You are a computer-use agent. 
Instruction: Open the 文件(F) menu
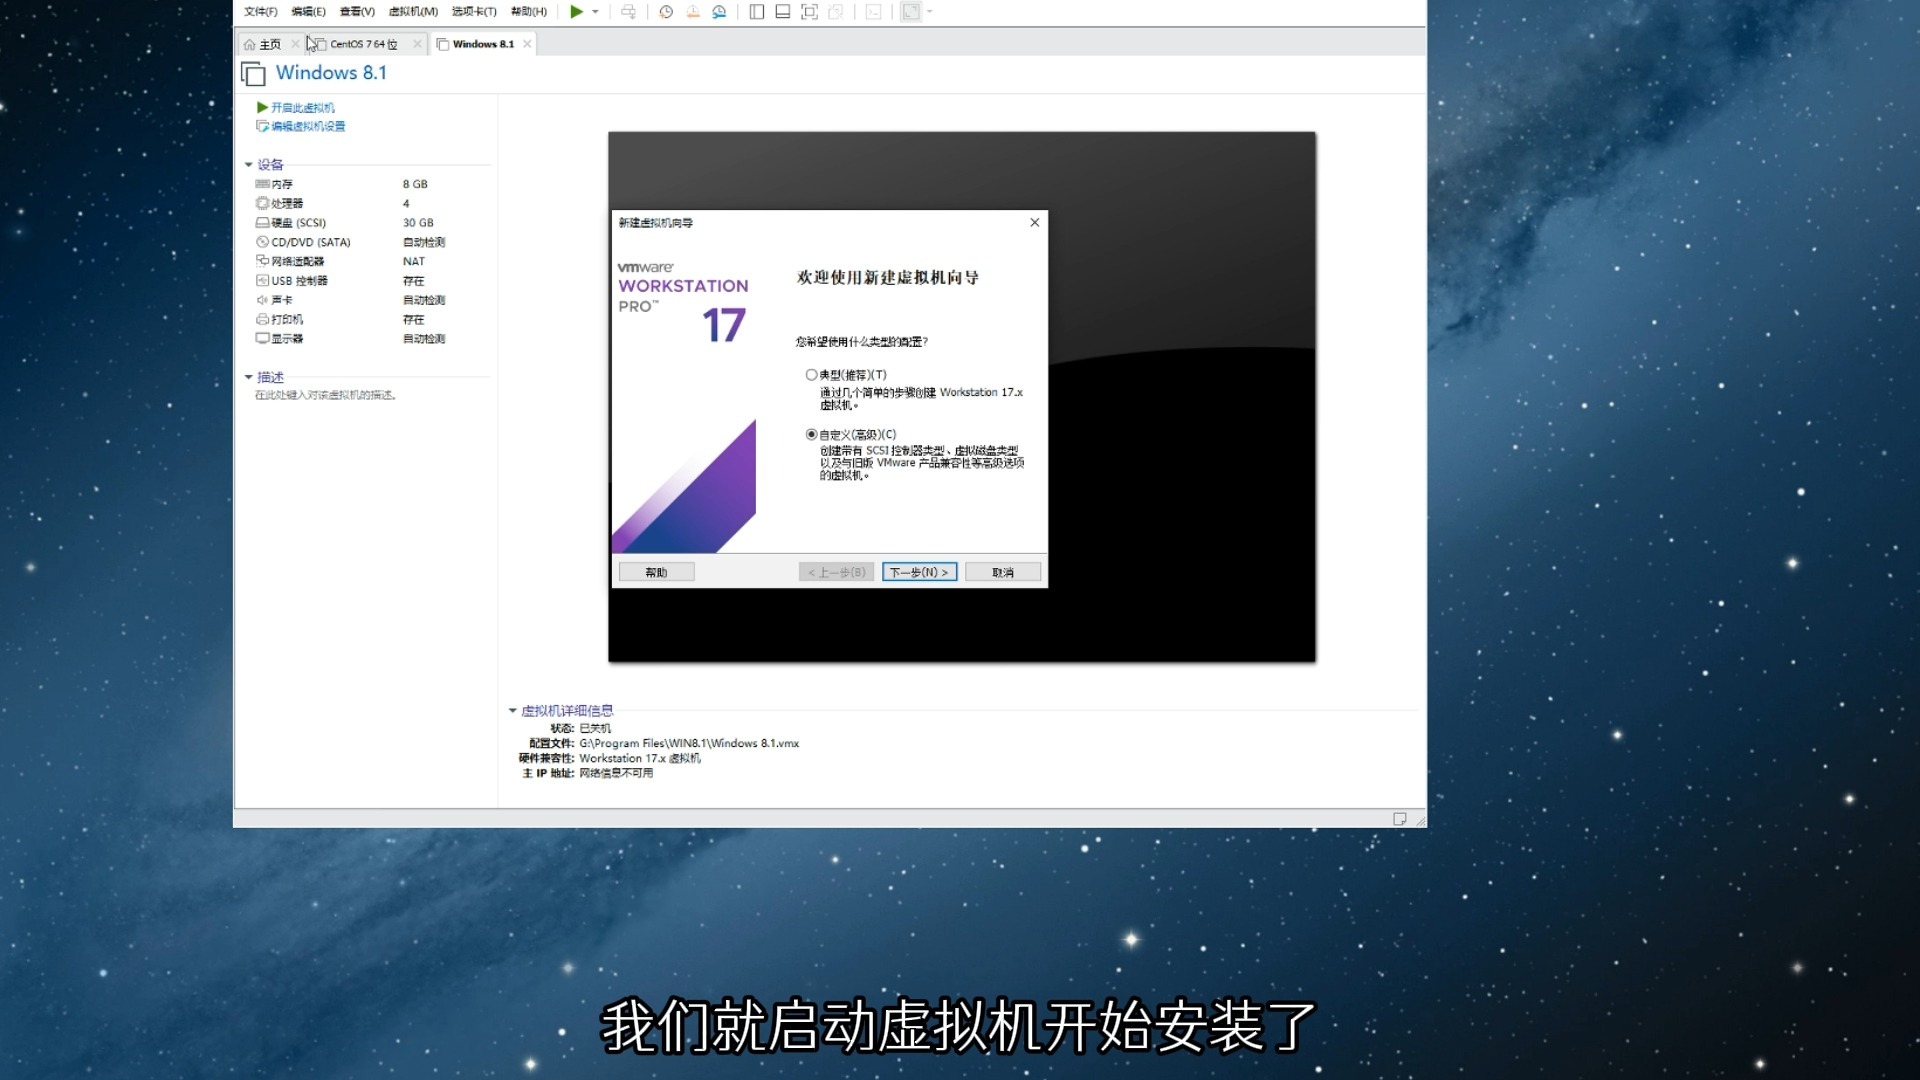[261, 12]
